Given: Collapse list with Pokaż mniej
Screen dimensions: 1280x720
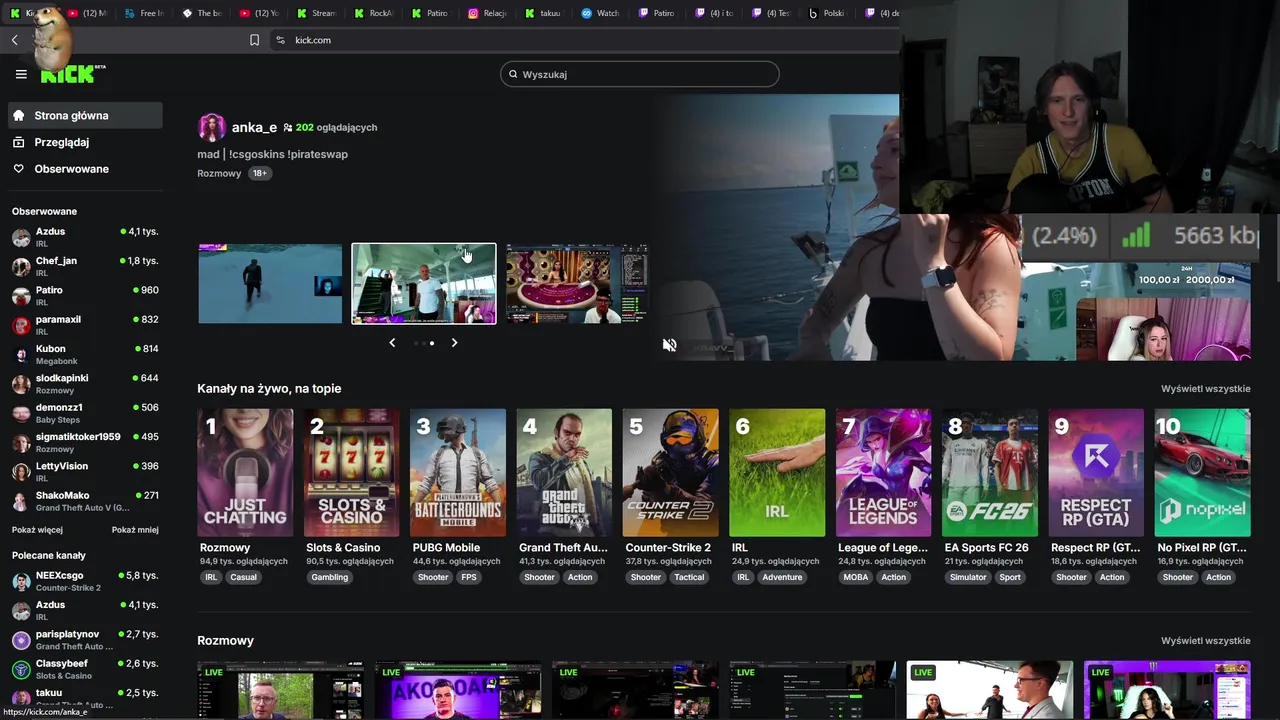Looking at the screenshot, I should 135,530.
